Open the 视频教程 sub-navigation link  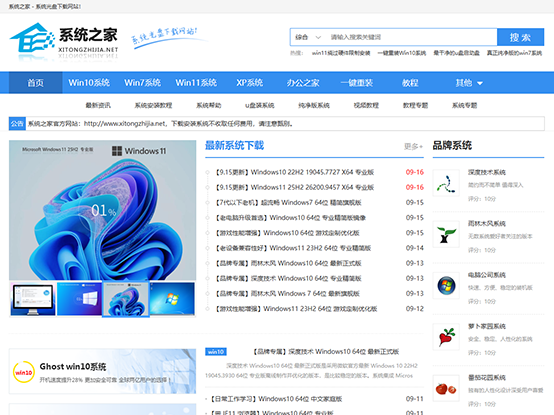(366, 105)
